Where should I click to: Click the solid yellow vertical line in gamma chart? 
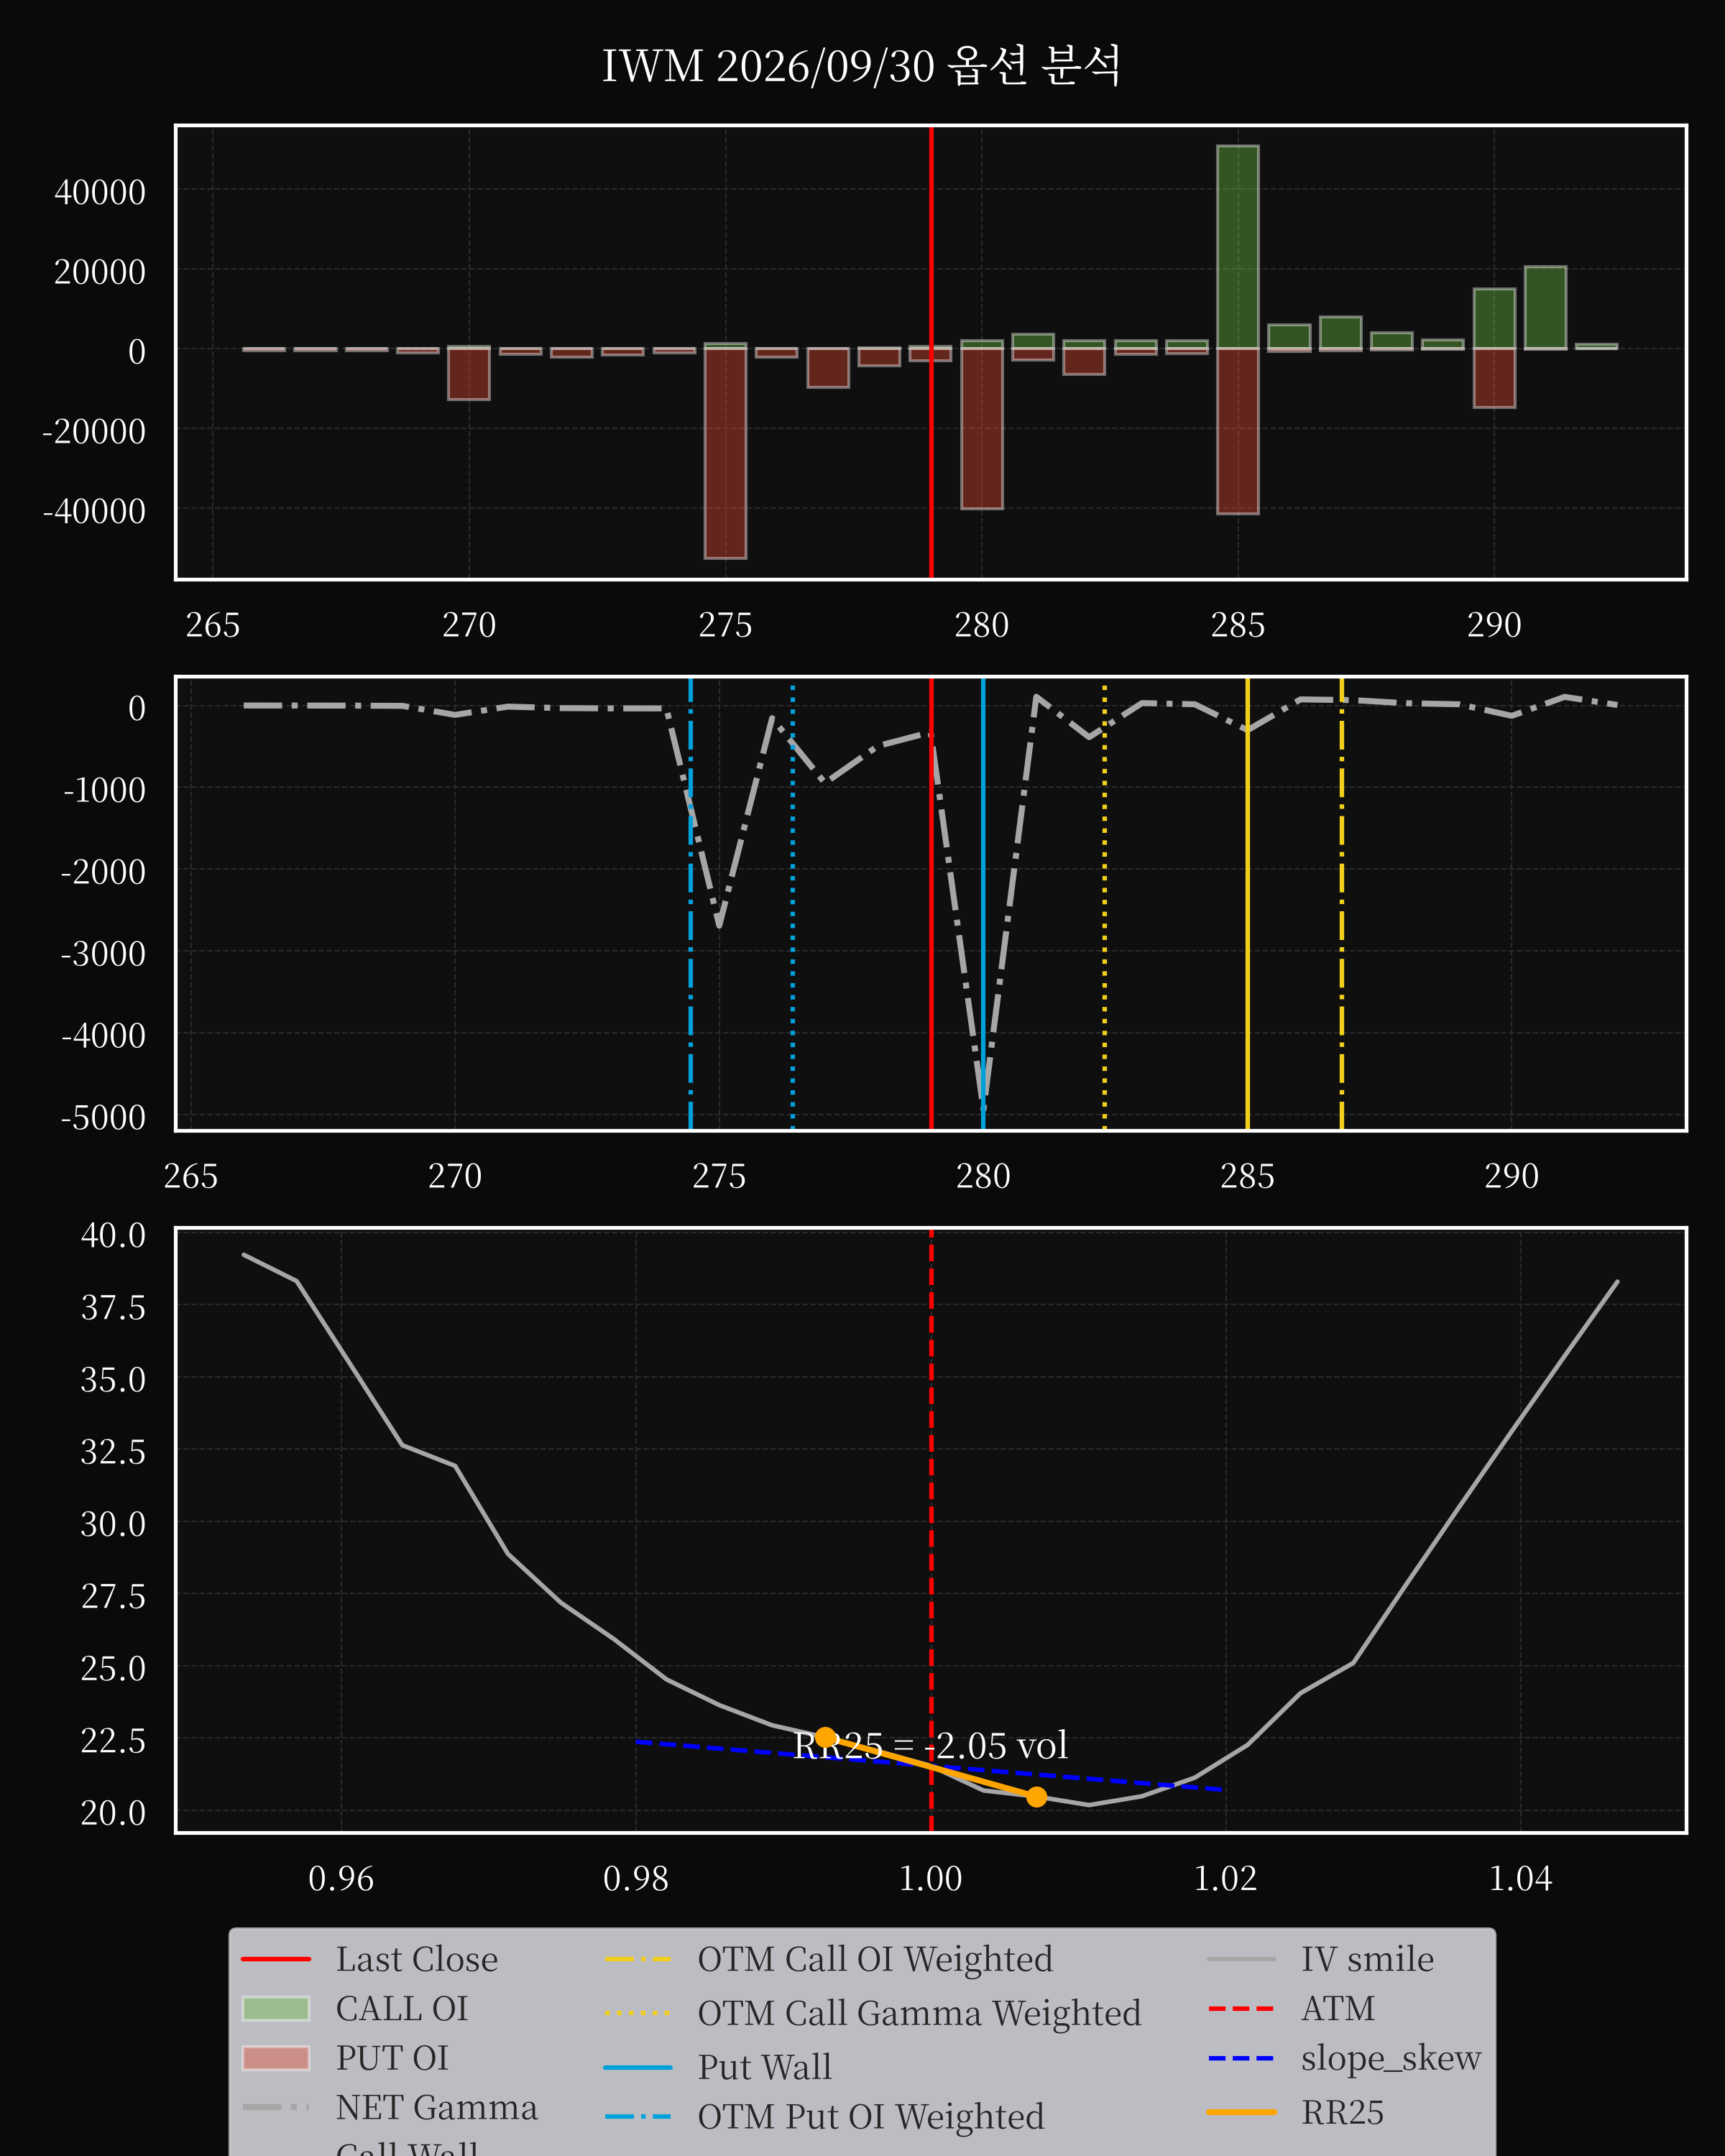tap(1247, 904)
